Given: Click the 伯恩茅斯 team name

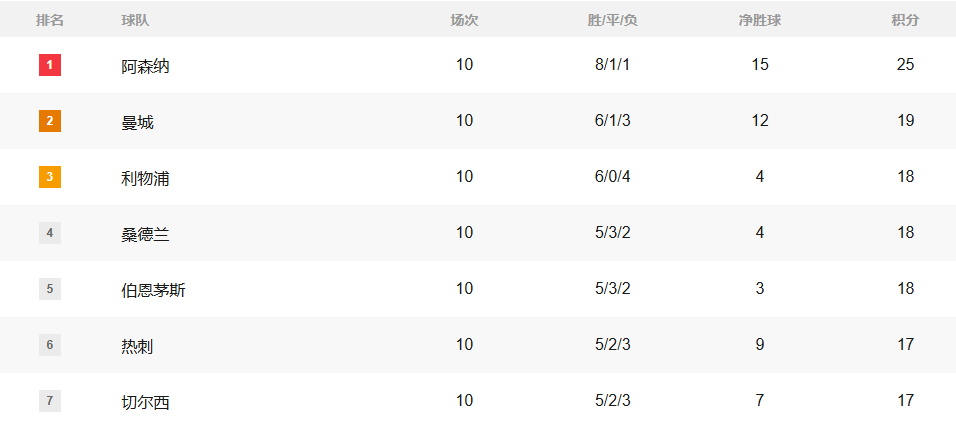Looking at the screenshot, I should point(153,290).
